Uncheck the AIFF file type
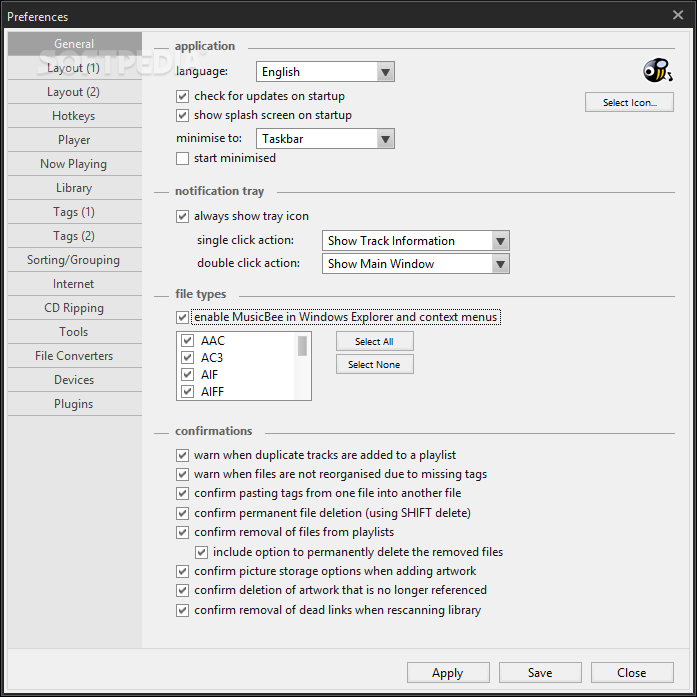Viewport: 697px width, 697px height. 188,392
